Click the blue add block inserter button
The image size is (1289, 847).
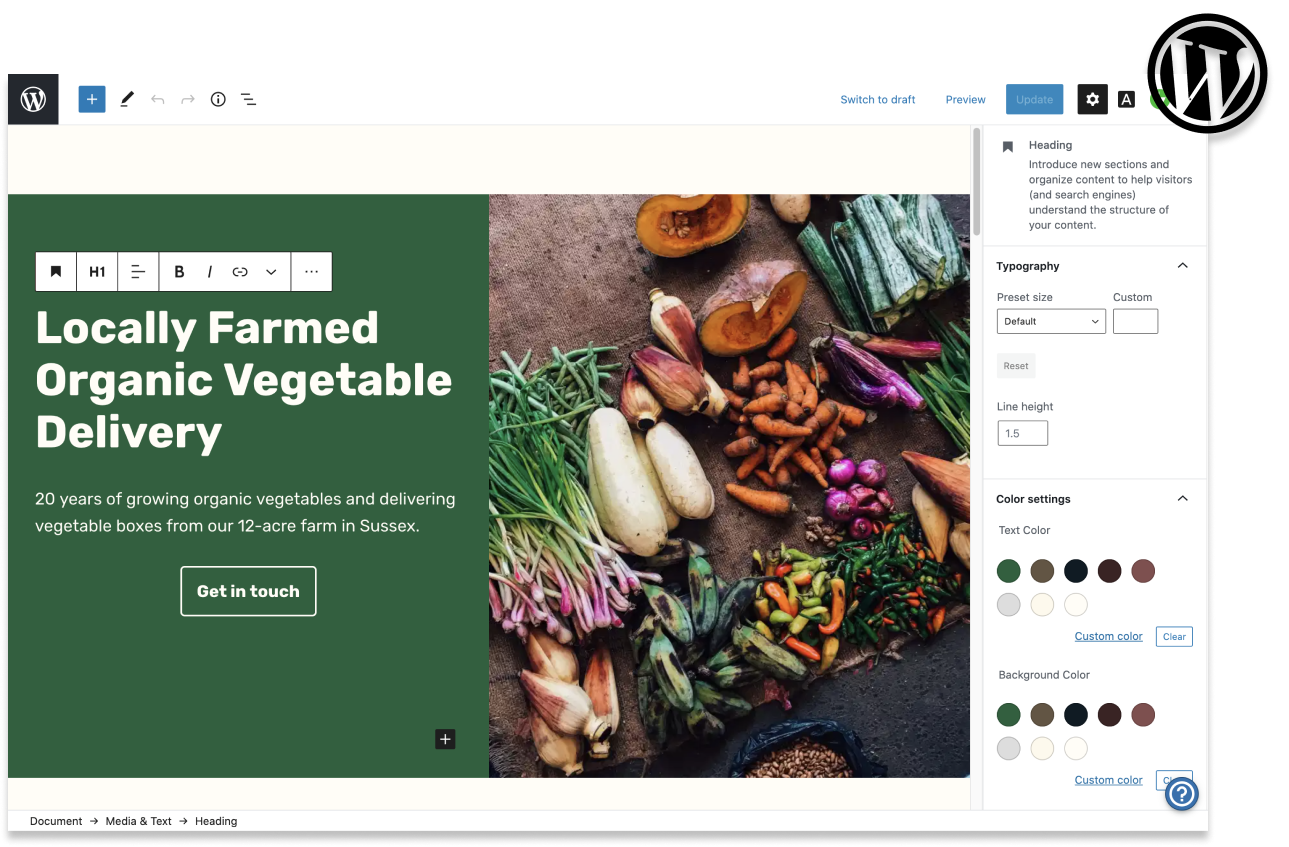[92, 99]
